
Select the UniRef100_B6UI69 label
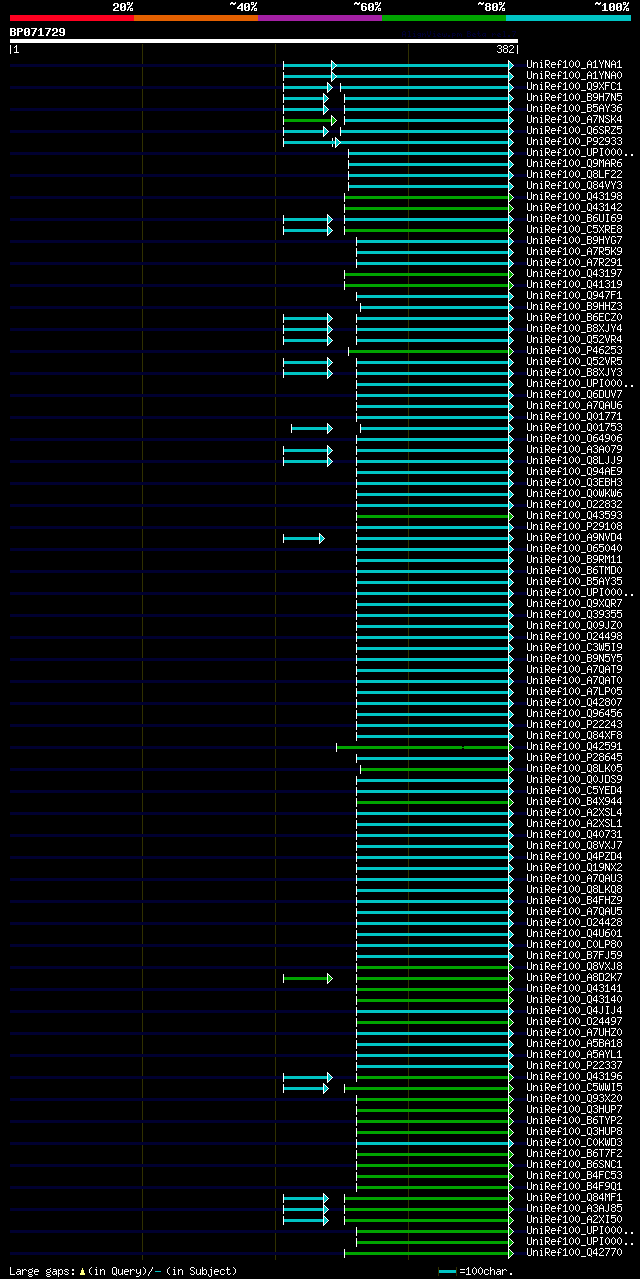[x=574, y=218]
